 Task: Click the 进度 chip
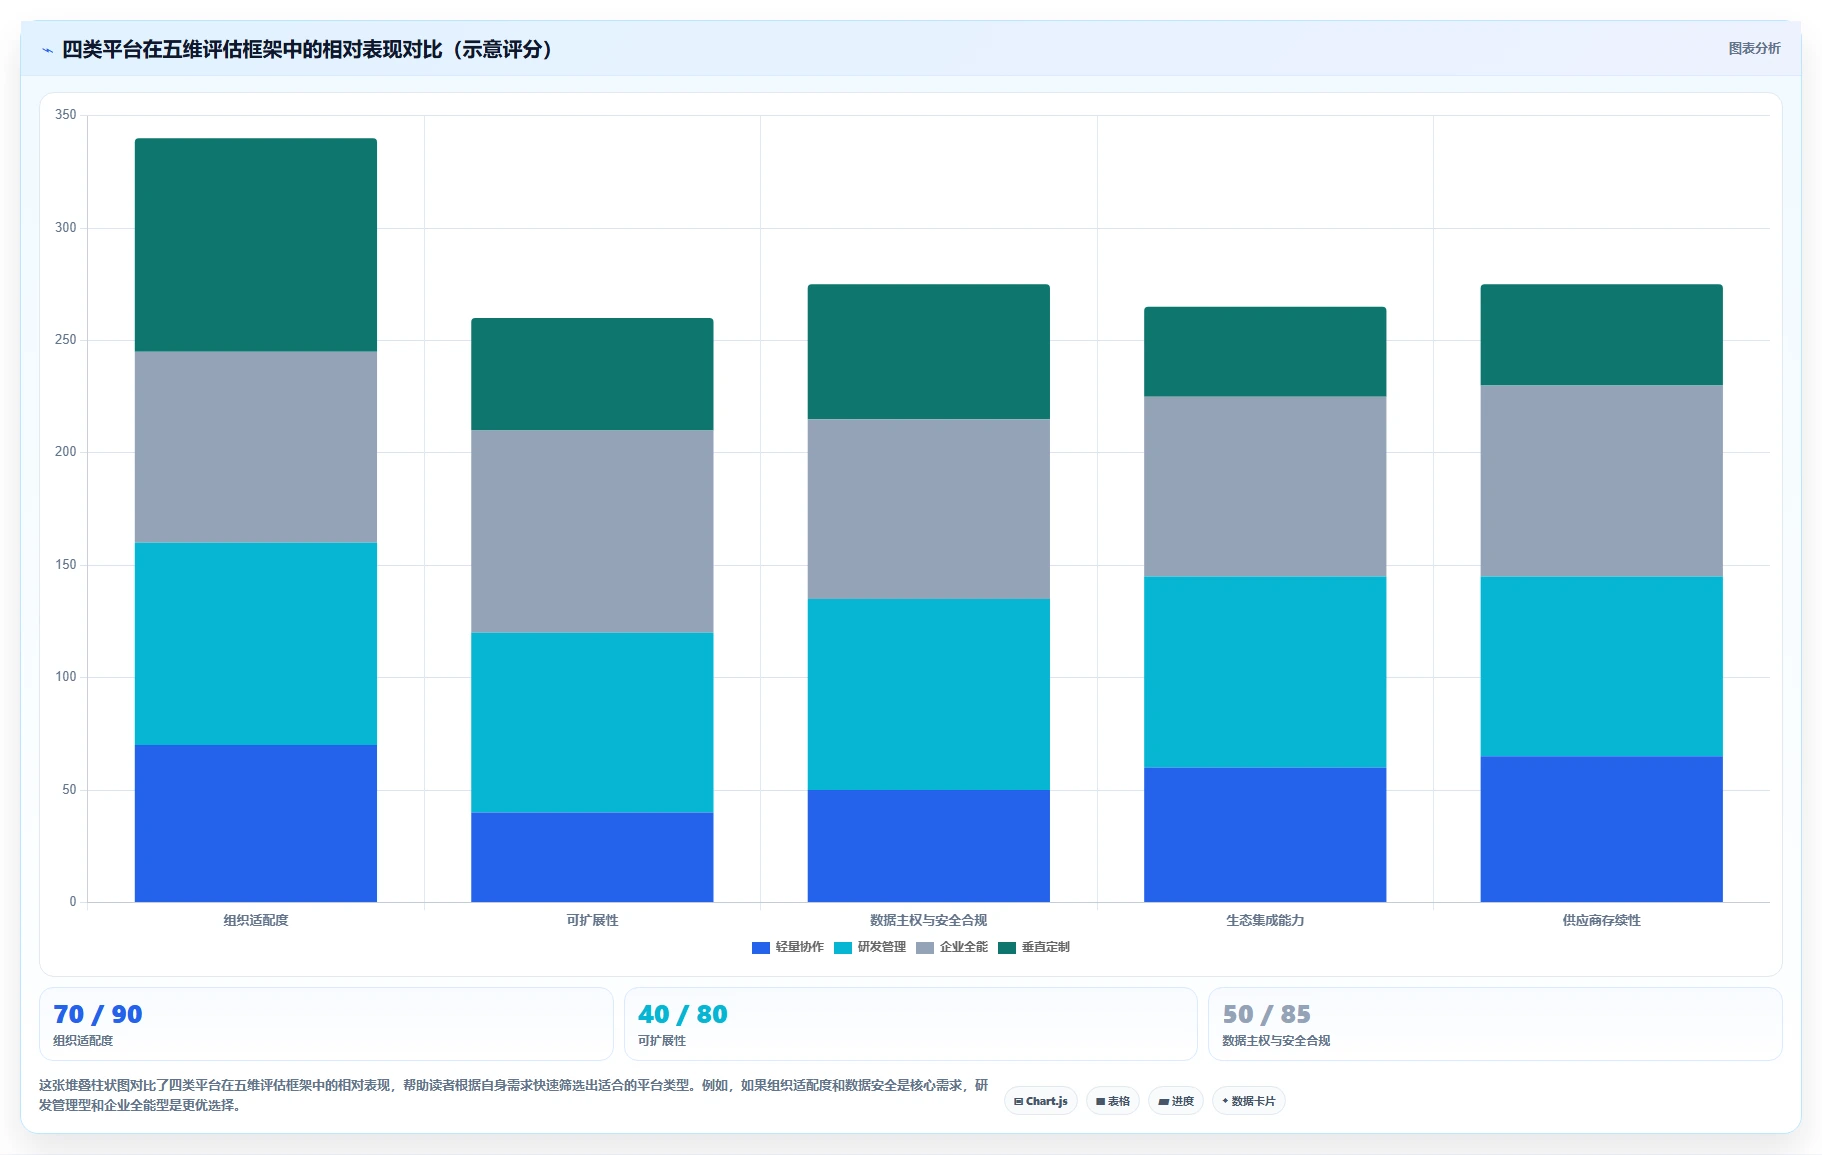(x=1176, y=1101)
